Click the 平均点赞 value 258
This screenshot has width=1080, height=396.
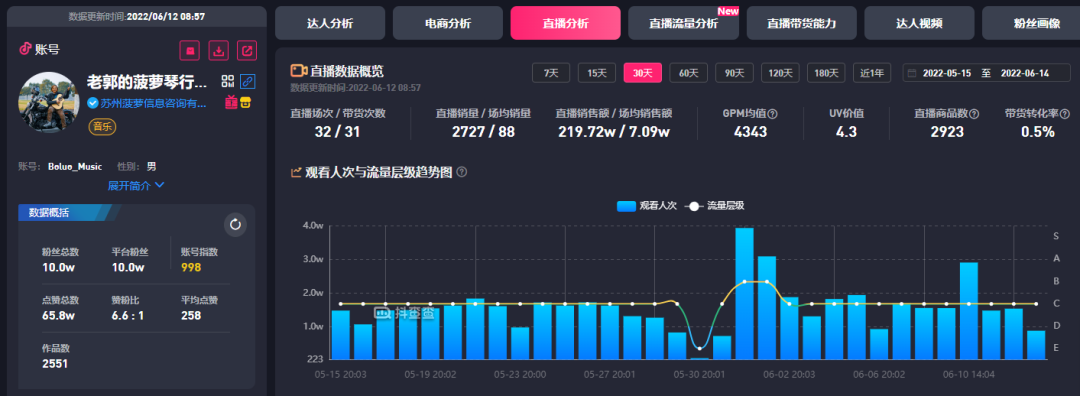(x=190, y=315)
